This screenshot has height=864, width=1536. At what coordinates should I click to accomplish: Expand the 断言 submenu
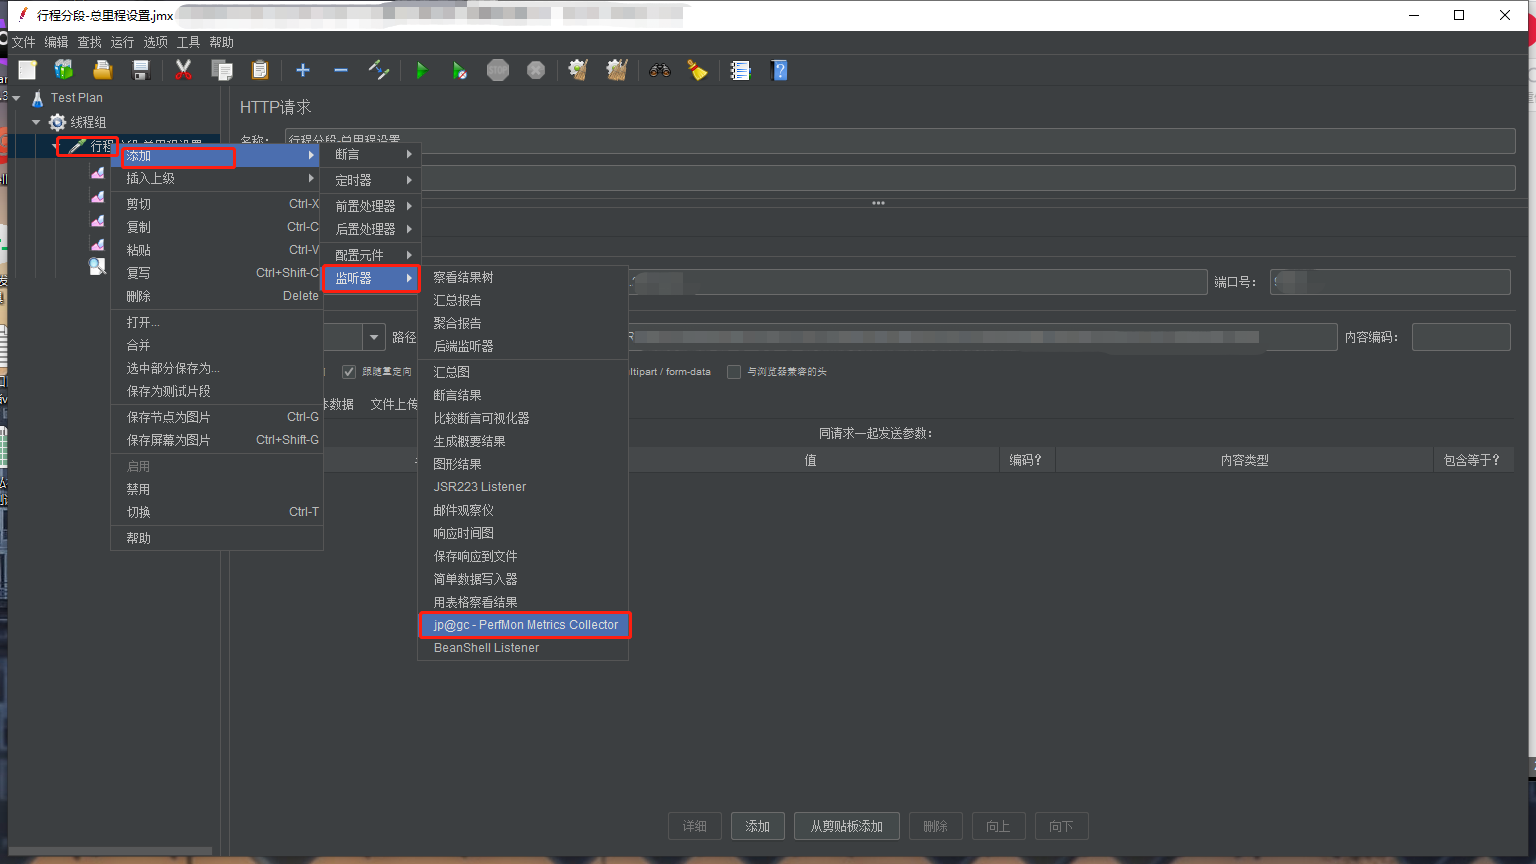[371, 154]
